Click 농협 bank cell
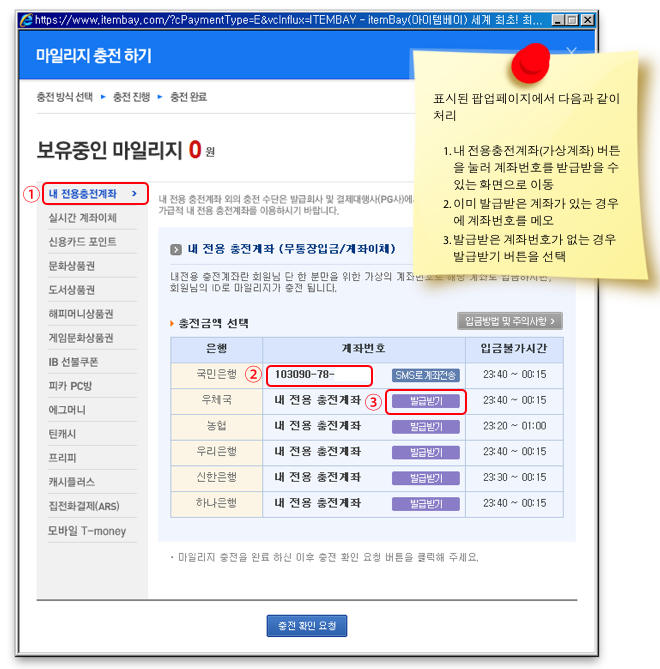 (216, 426)
